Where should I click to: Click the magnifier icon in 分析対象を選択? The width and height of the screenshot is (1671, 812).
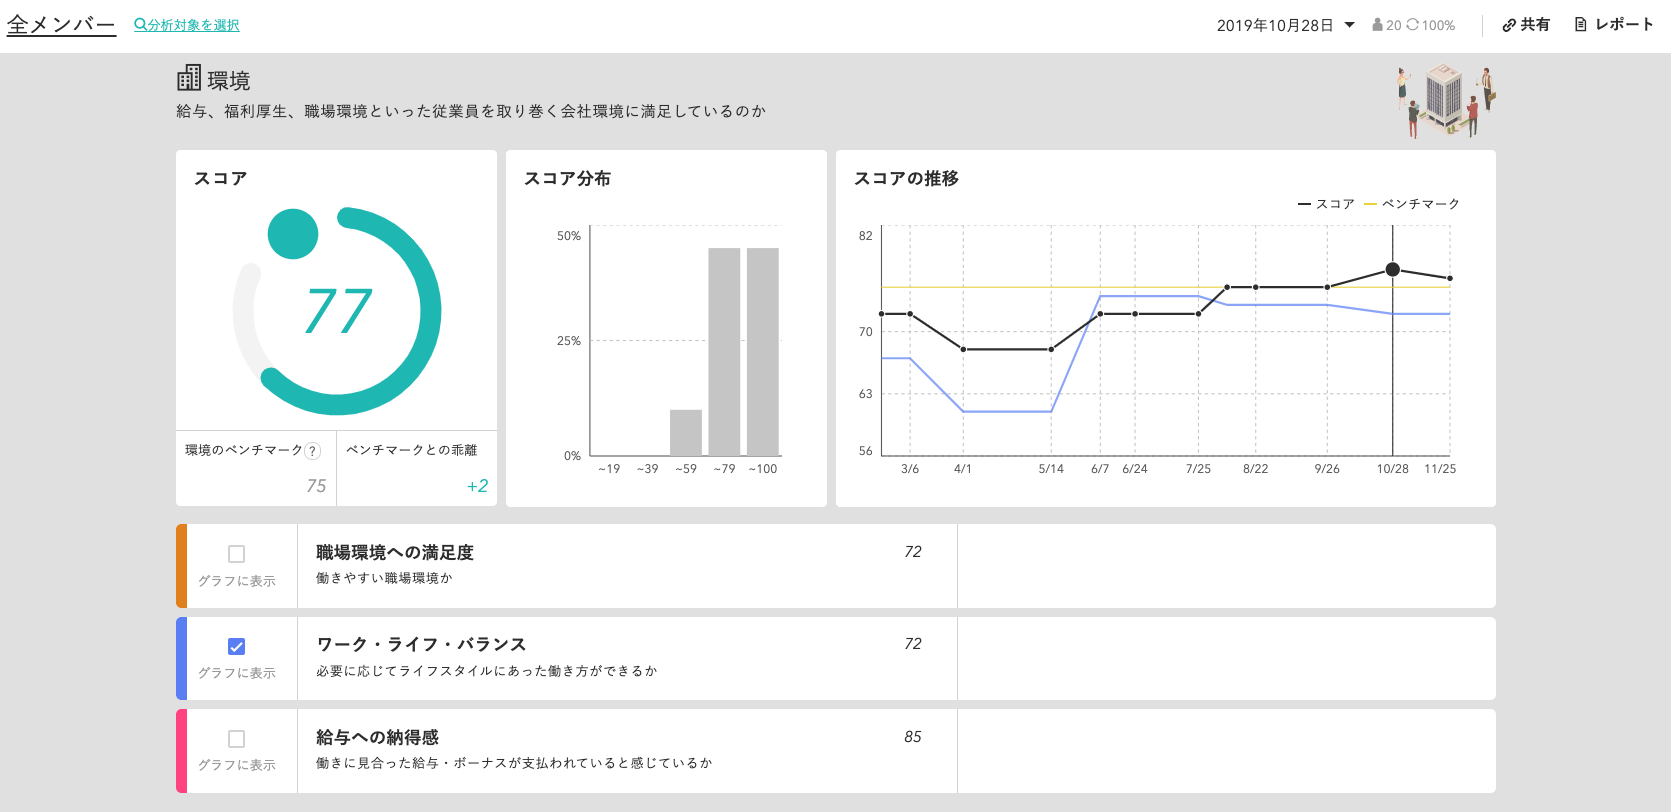(140, 25)
